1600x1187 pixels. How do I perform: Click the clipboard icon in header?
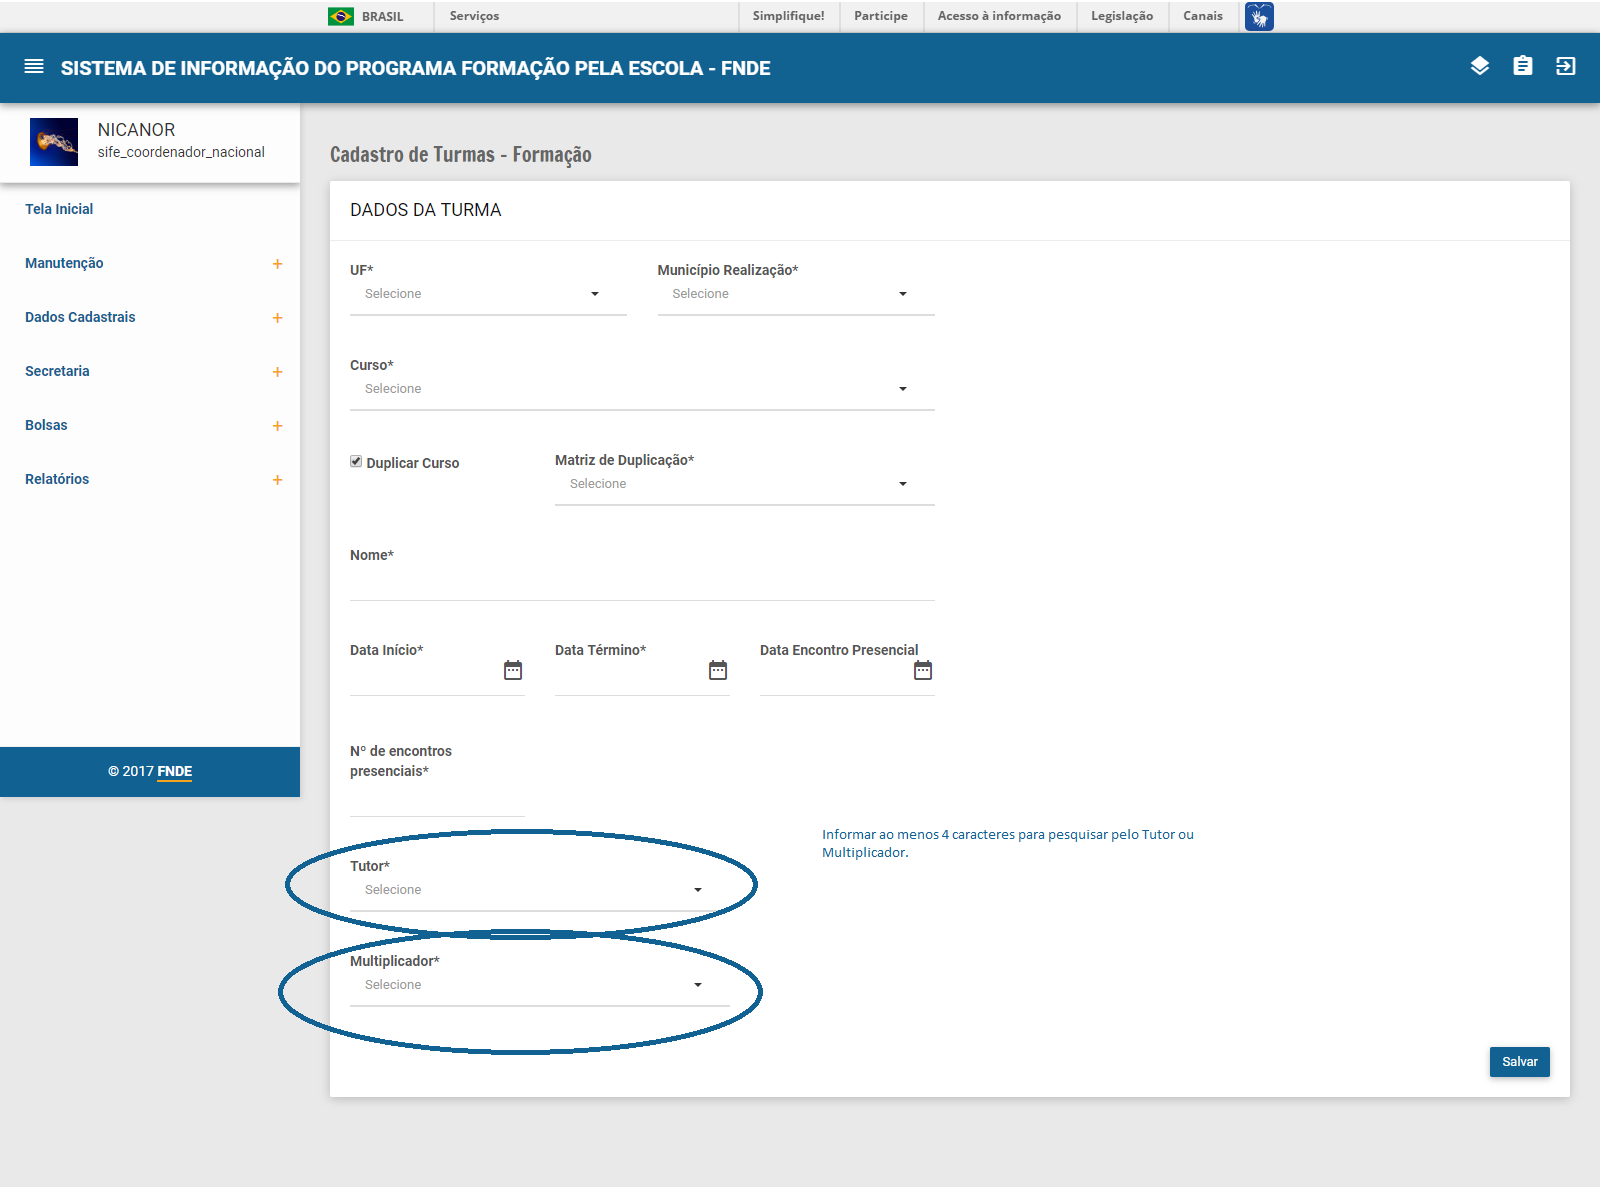pos(1523,66)
